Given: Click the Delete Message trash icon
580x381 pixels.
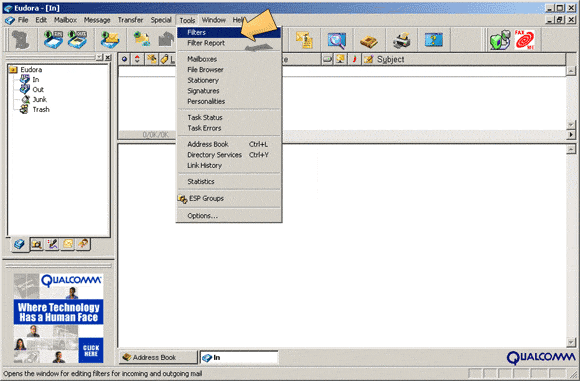Looking at the screenshot, I should (20, 40).
